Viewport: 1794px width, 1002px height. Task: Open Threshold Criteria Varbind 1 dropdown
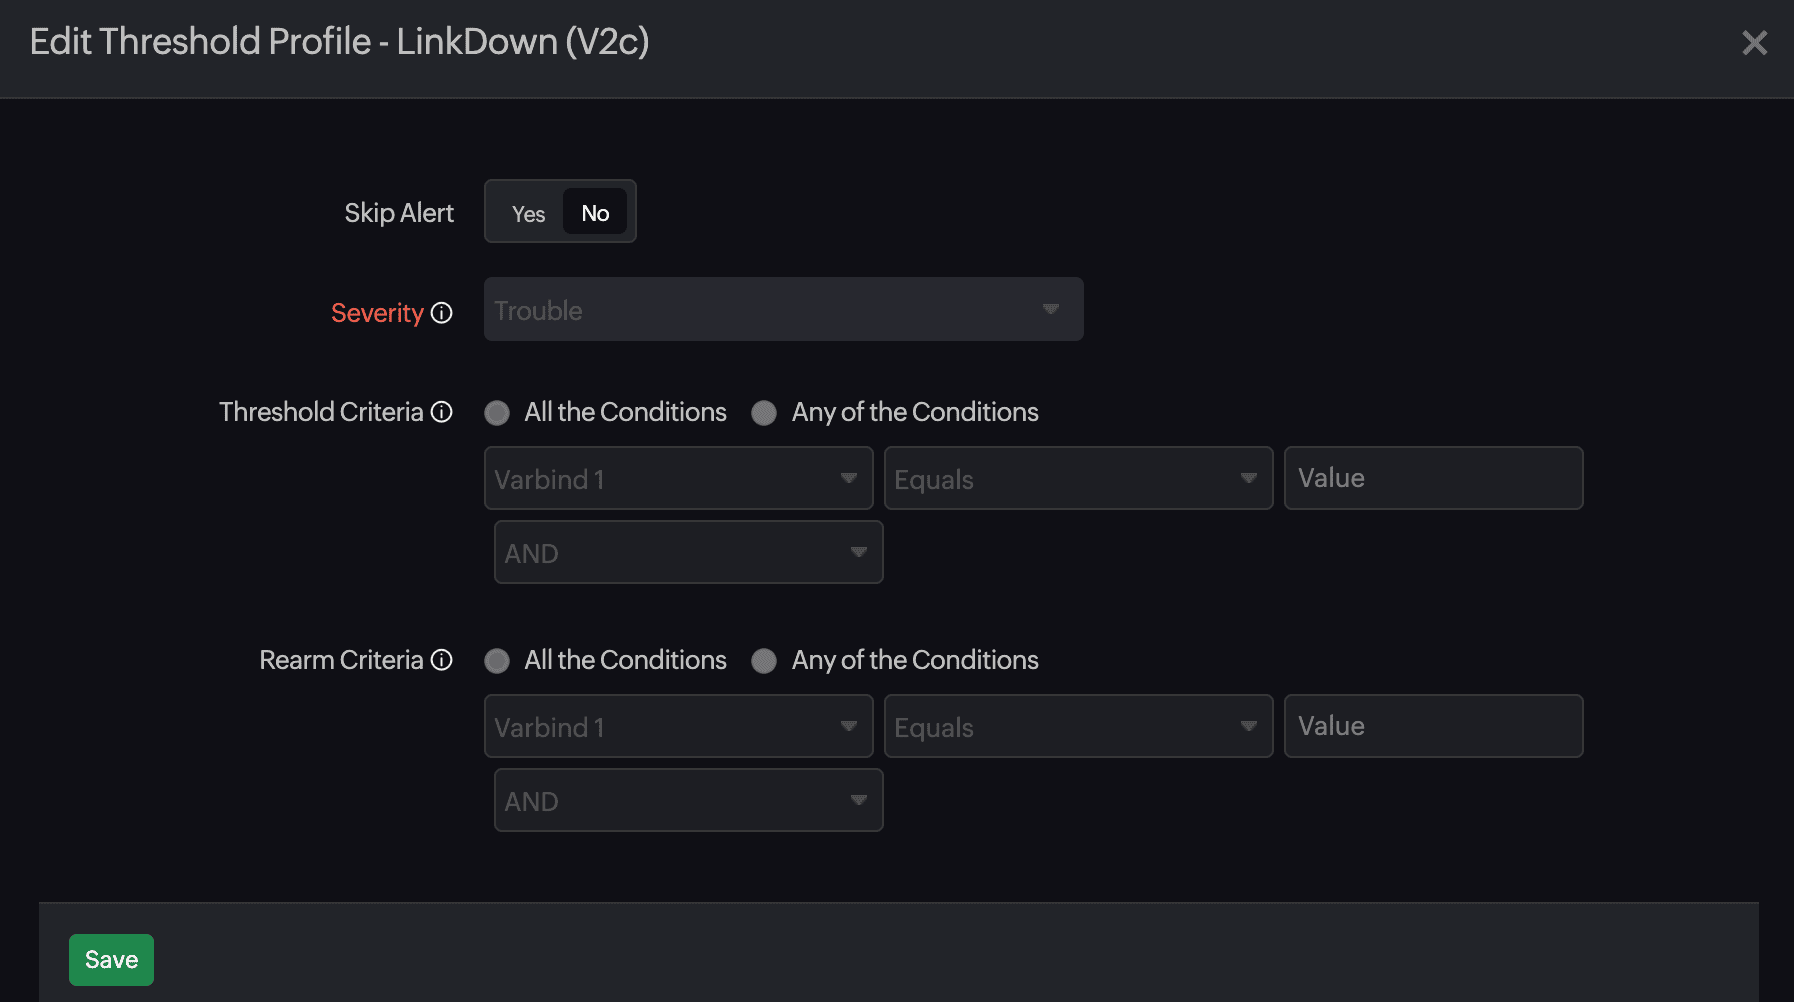678,479
